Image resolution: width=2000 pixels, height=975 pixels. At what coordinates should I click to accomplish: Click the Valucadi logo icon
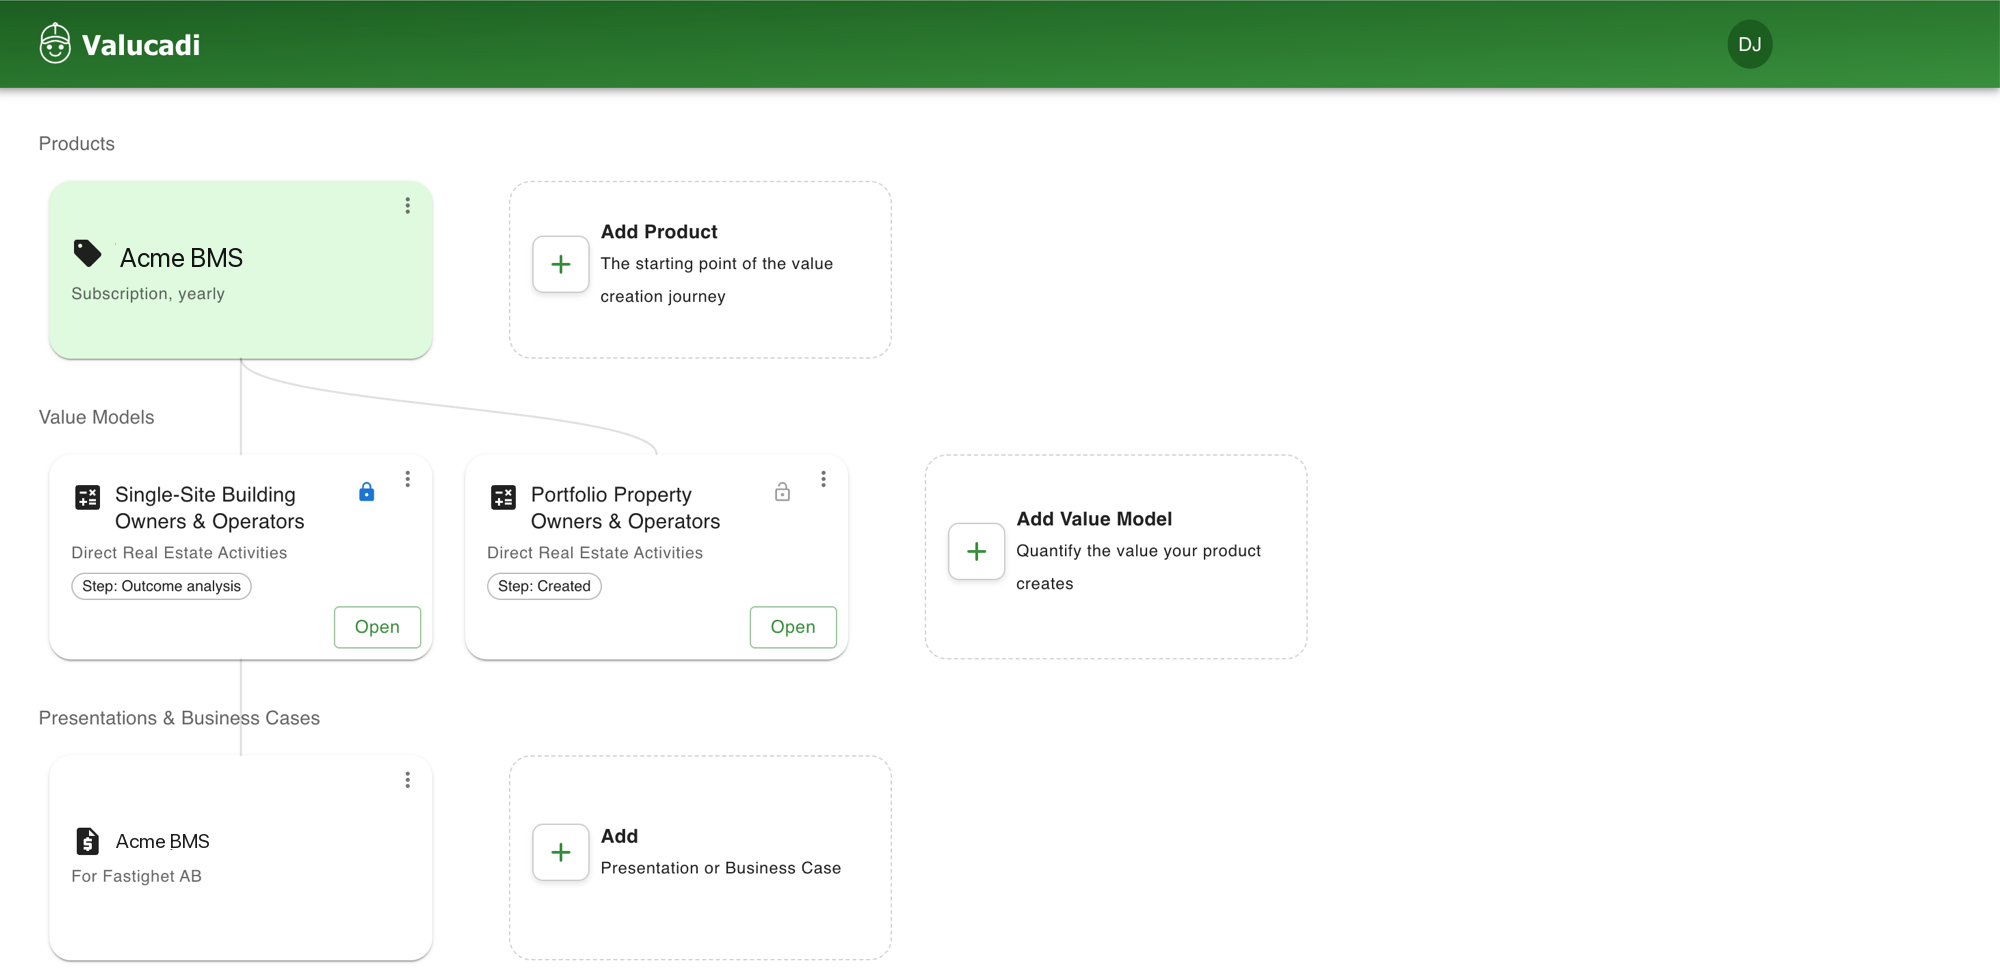click(55, 44)
